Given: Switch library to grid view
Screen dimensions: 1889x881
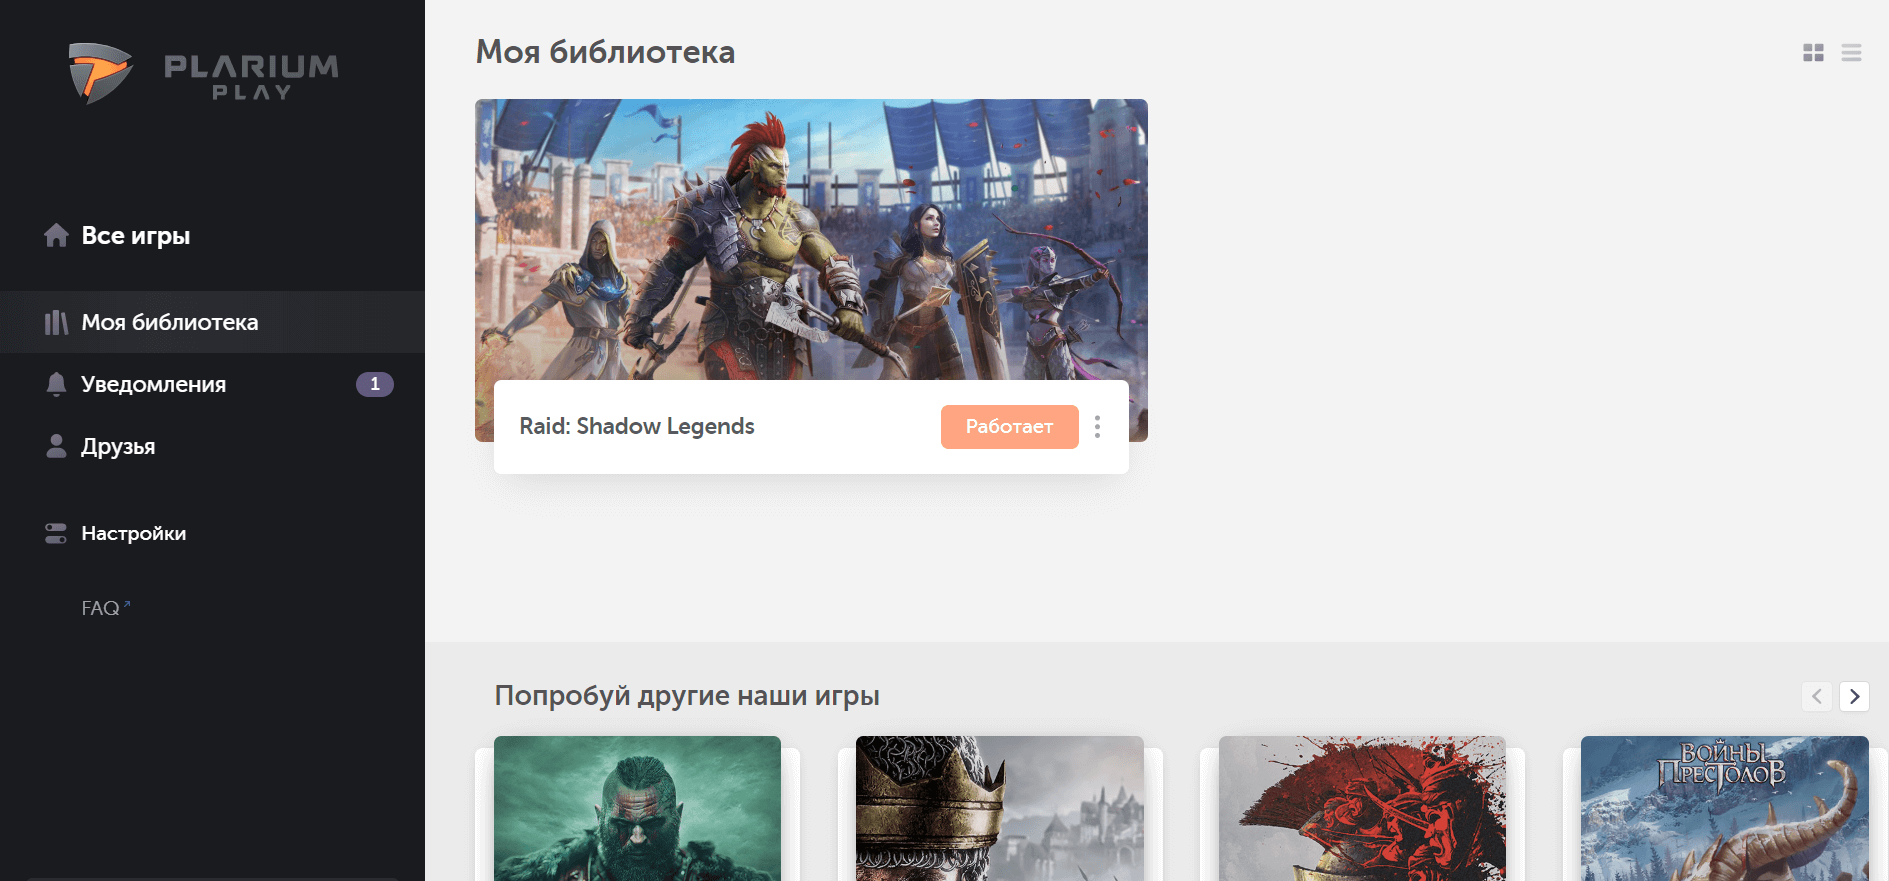Looking at the screenshot, I should pyautogui.click(x=1813, y=53).
